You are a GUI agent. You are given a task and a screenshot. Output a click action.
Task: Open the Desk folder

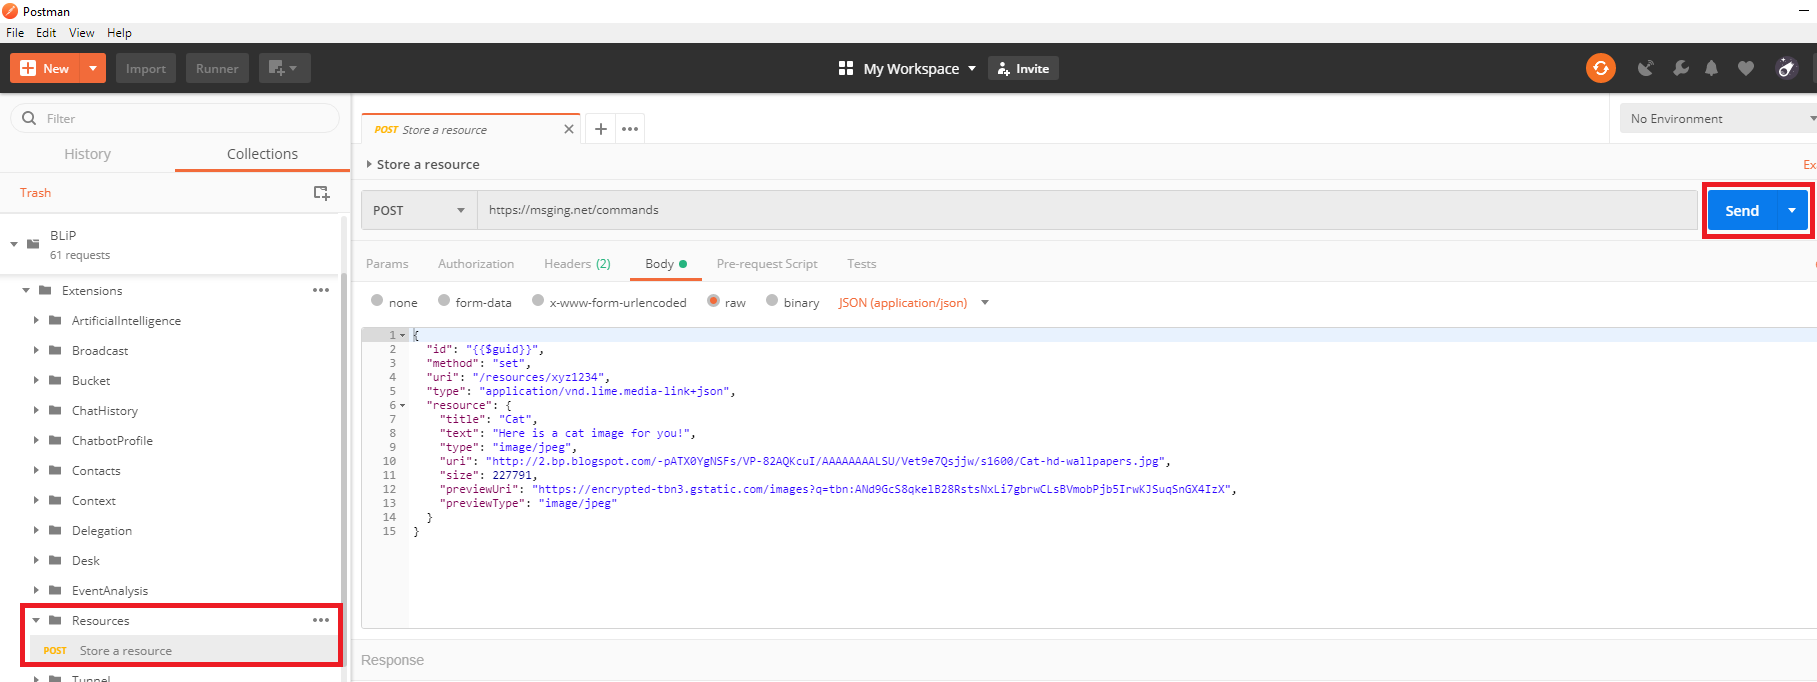tap(85, 560)
